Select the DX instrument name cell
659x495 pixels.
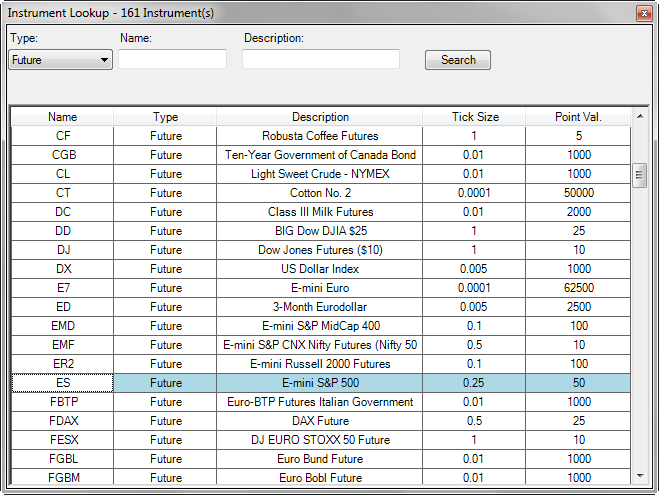[63, 269]
